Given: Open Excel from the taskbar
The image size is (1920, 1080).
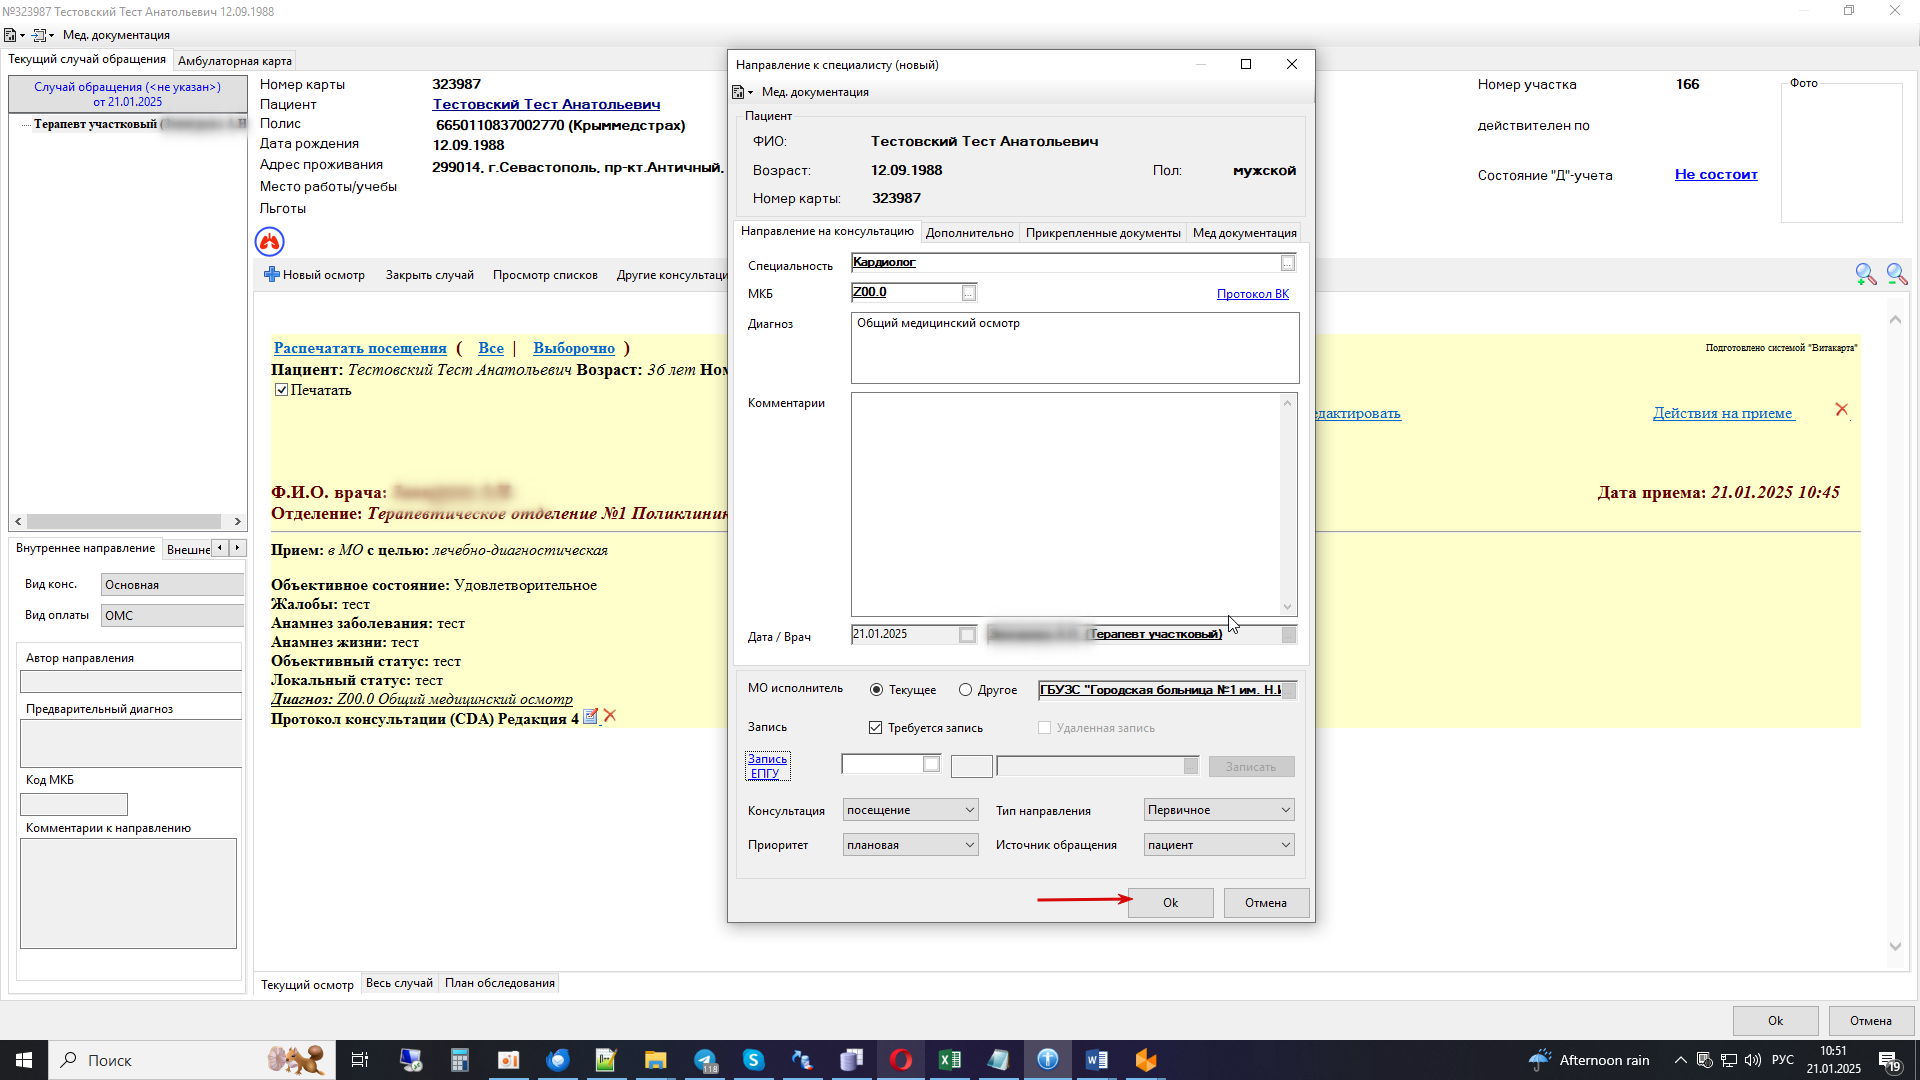Looking at the screenshot, I should tap(949, 1060).
